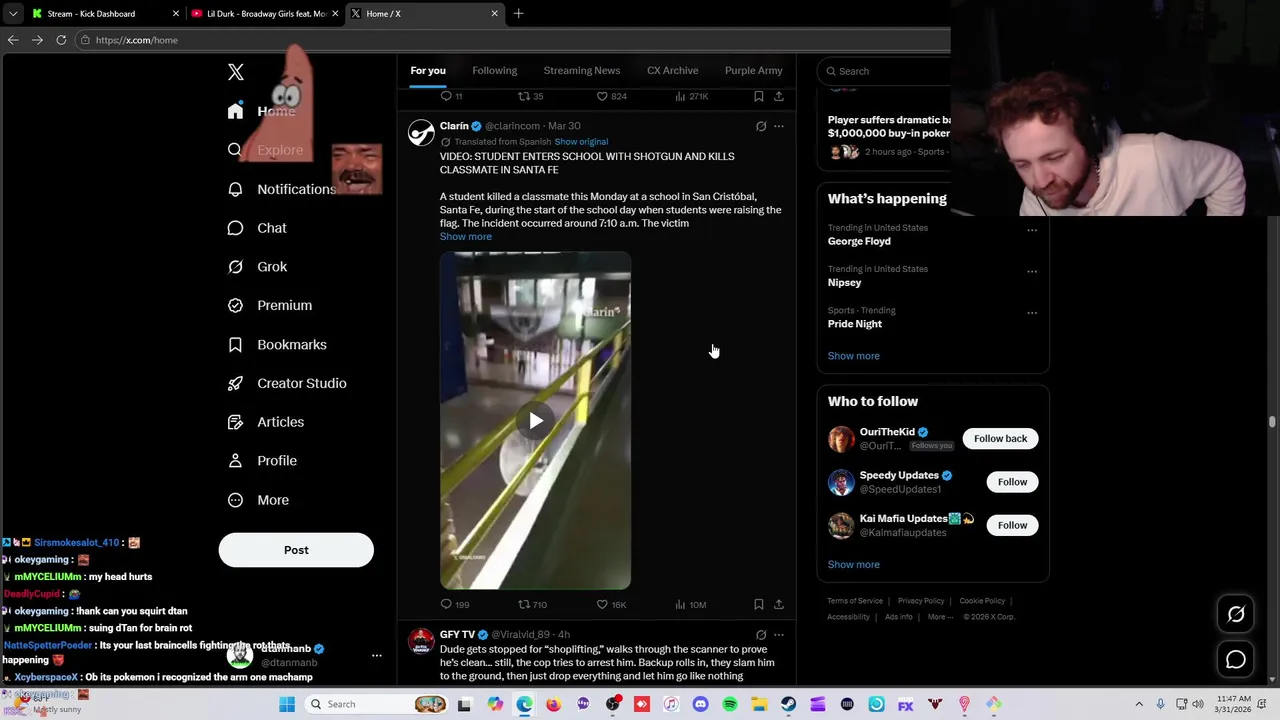Bookmark the Clarín post
The width and height of the screenshot is (1280, 720).
[x=759, y=604]
